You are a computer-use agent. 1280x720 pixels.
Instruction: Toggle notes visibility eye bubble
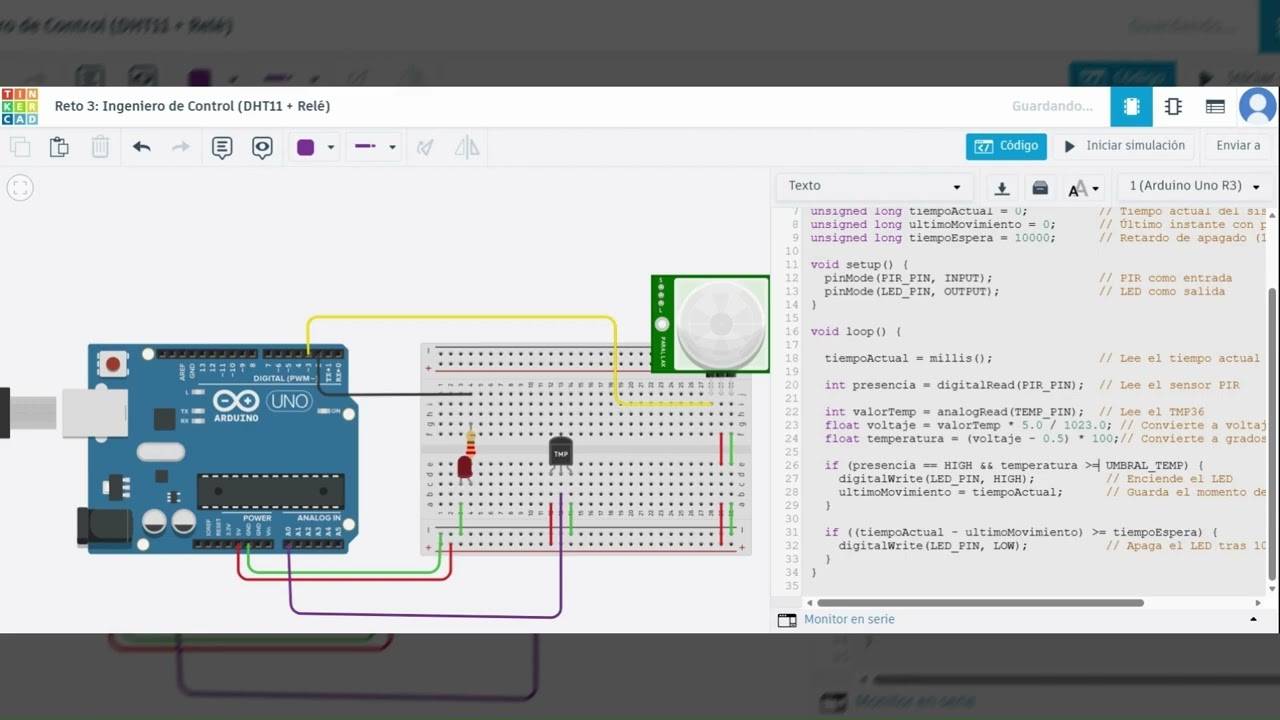click(262, 147)
